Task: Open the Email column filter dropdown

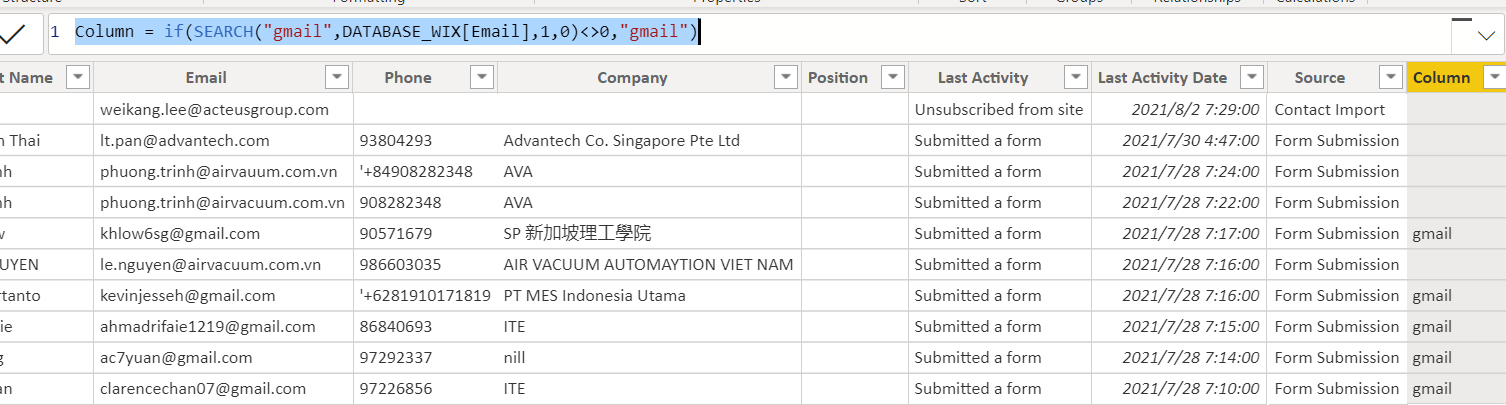Action: click(337, 78)
